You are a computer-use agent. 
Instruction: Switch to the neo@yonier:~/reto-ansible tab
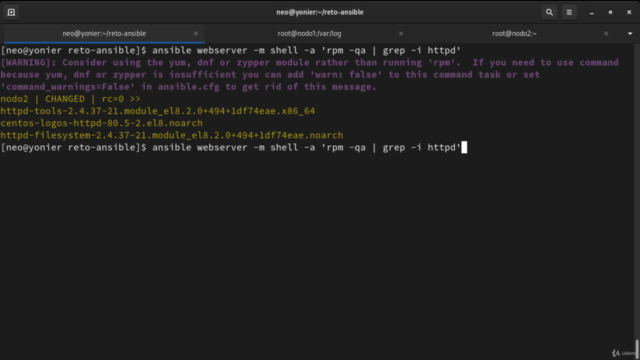click(104, 33)
